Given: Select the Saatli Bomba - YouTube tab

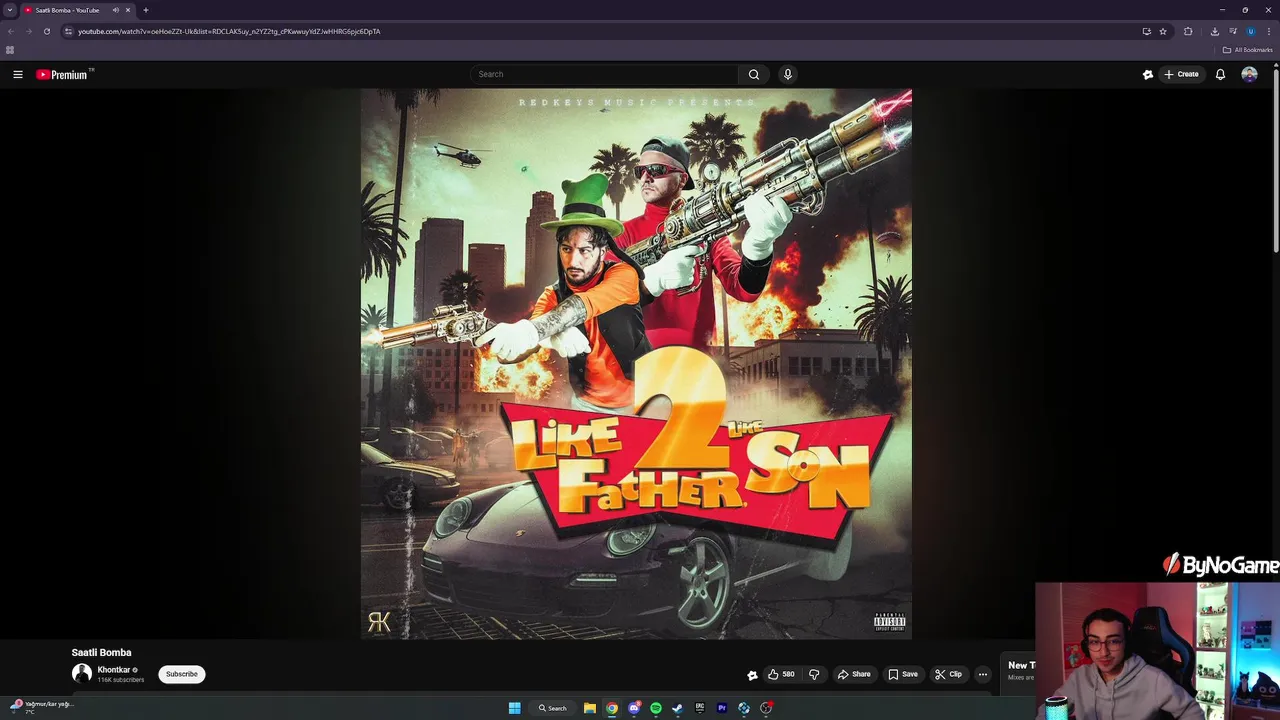Looking at the screenshot, I should click(x=68, y=10).
